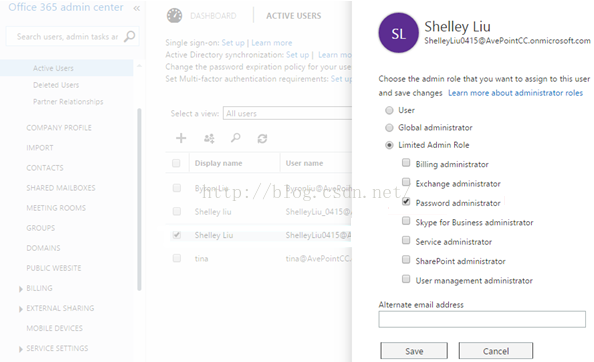The height and width of the screenshot is (362, 594).
Task: Check the Skype for Business administrator checkbox
Action: tap(406, 221)
